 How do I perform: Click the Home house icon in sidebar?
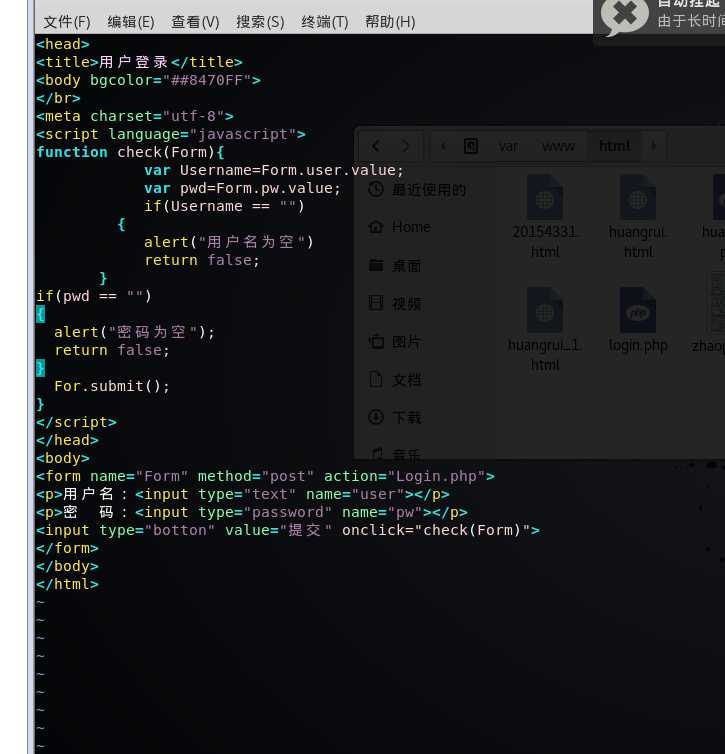tap(376, 226)
